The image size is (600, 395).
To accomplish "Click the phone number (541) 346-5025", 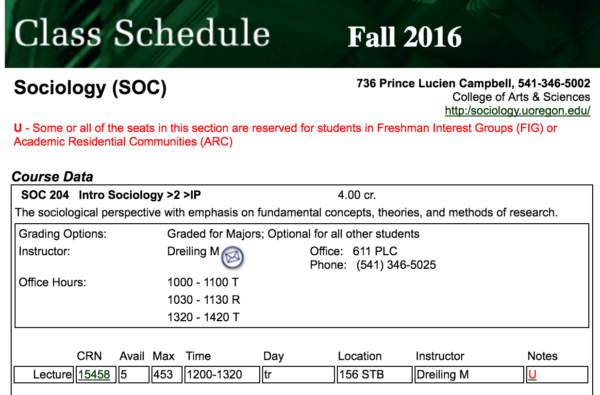I will [396, 265].
